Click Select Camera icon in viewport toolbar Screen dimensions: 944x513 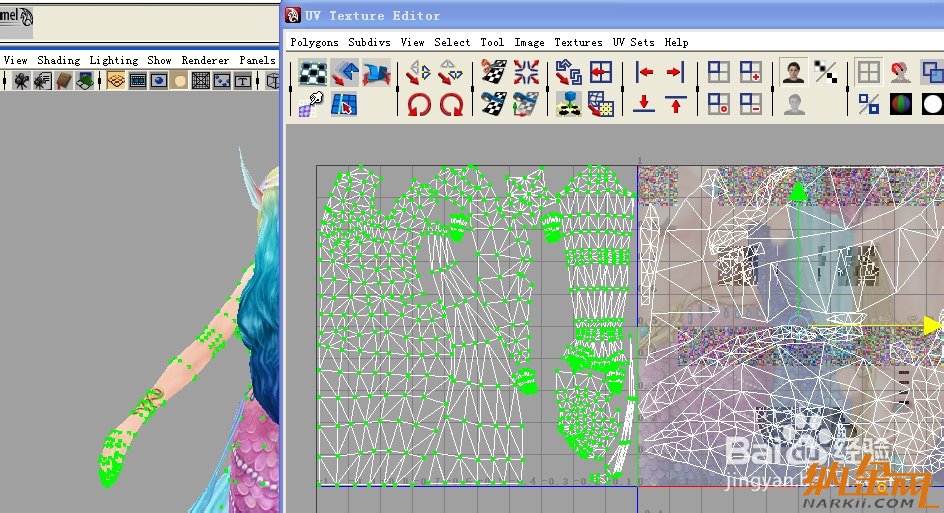pyautogui.click(x=21, y=81)
